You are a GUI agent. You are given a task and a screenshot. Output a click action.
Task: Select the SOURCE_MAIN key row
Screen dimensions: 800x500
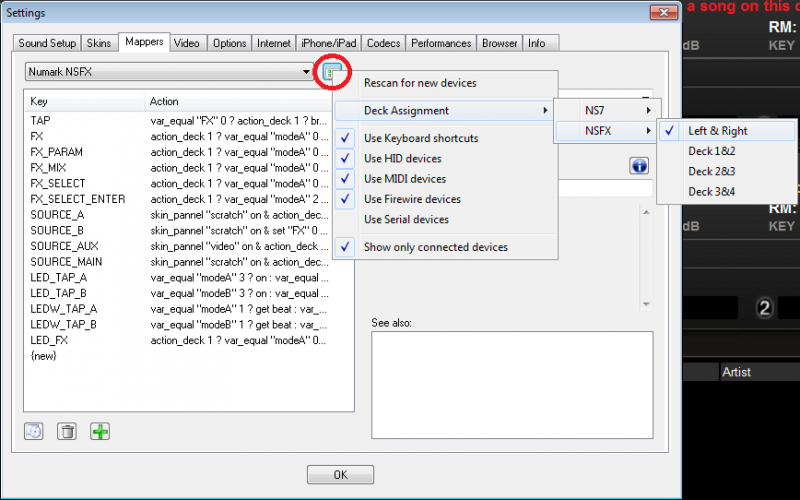tap(189, 262)
